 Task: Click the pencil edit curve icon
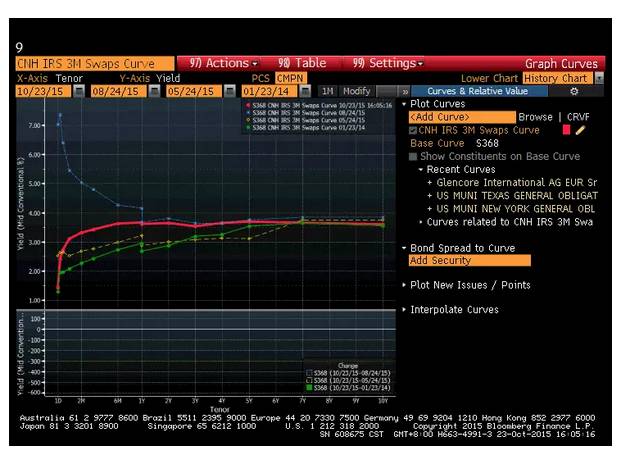580,130
